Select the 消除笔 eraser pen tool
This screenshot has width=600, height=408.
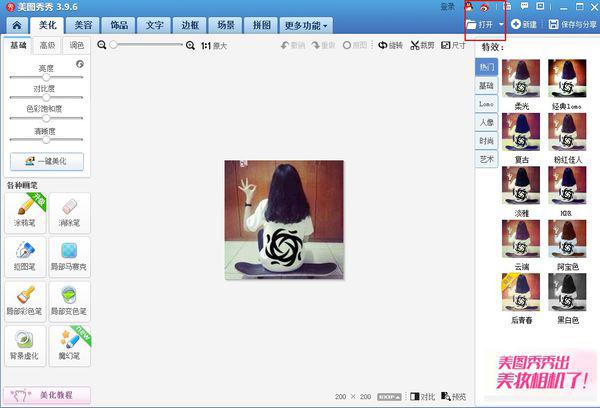coord(70,213)
